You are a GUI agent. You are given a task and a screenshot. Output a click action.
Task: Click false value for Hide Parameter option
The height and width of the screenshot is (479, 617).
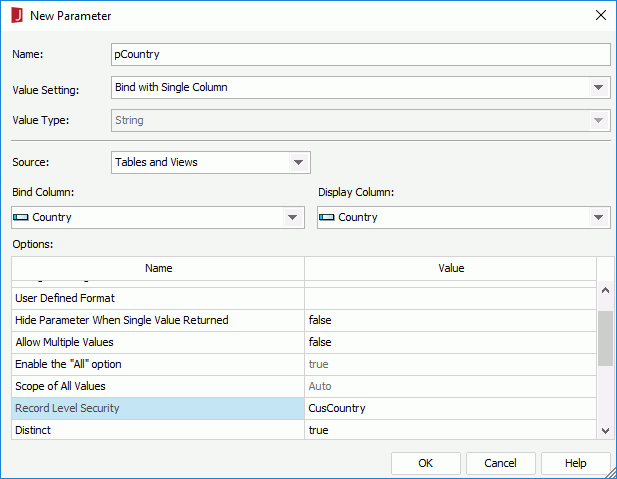(x=451, y=320)
